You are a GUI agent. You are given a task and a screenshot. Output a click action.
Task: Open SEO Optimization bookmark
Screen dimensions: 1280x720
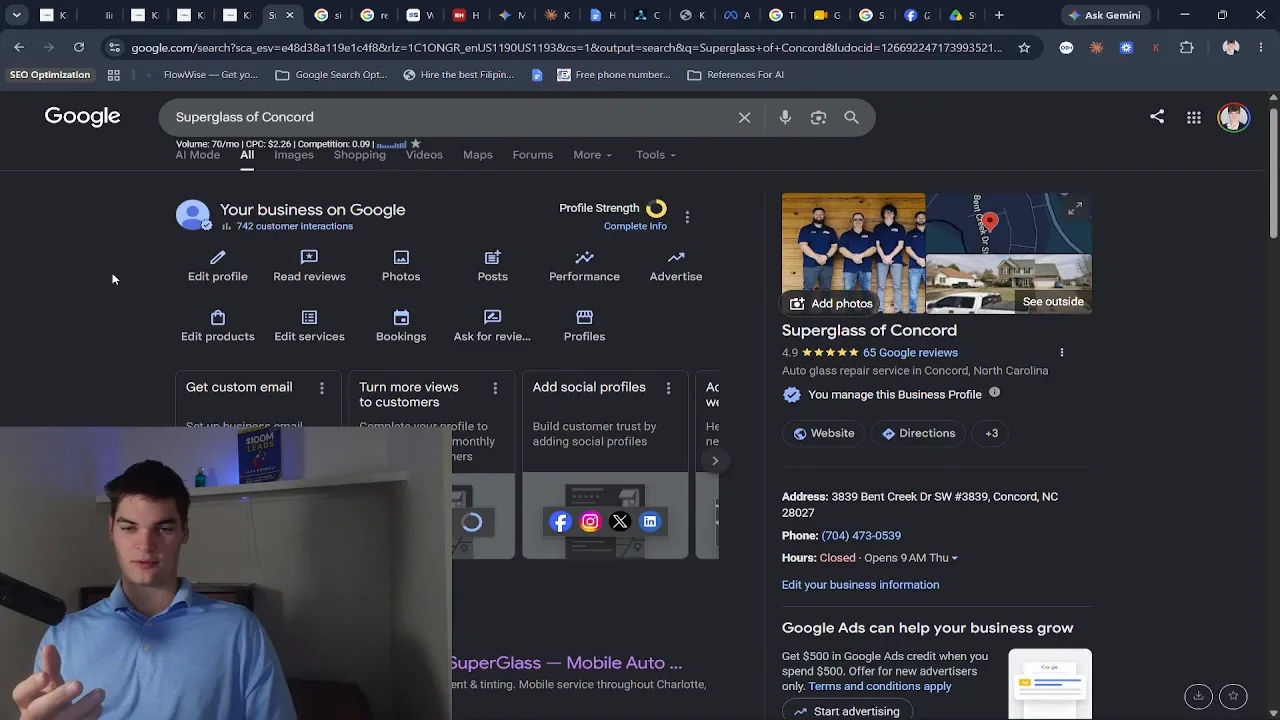click(x=50, y=75)
